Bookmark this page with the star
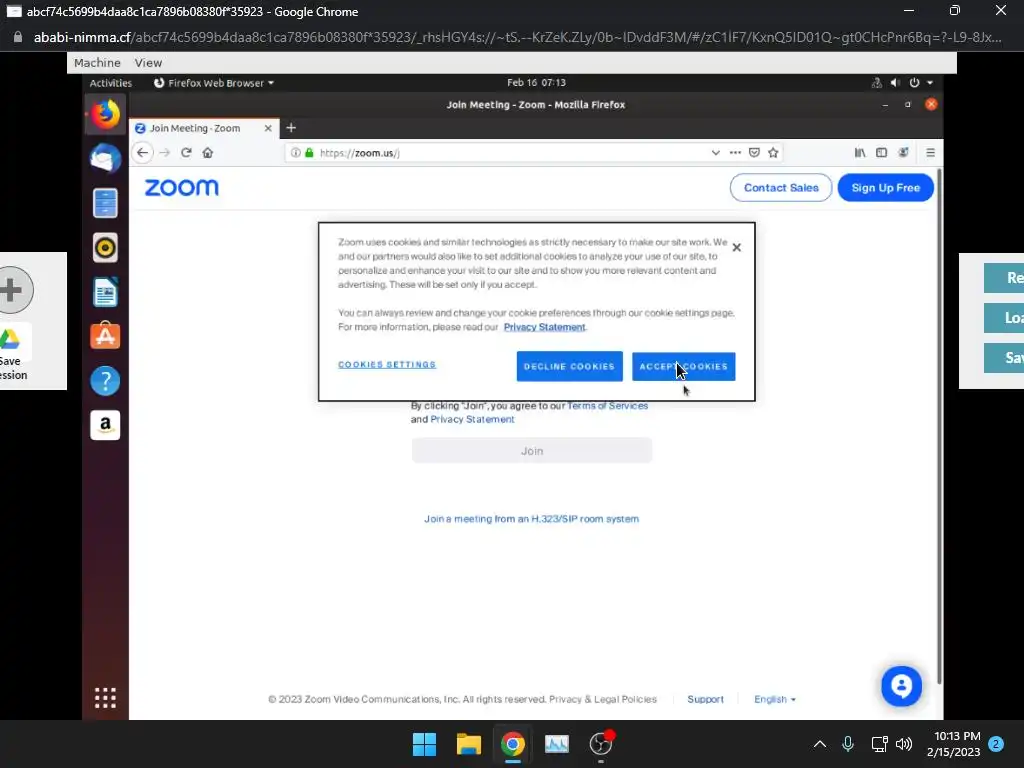The width and height of the screenshot is (1024, 768). click(x=773, y=153)
